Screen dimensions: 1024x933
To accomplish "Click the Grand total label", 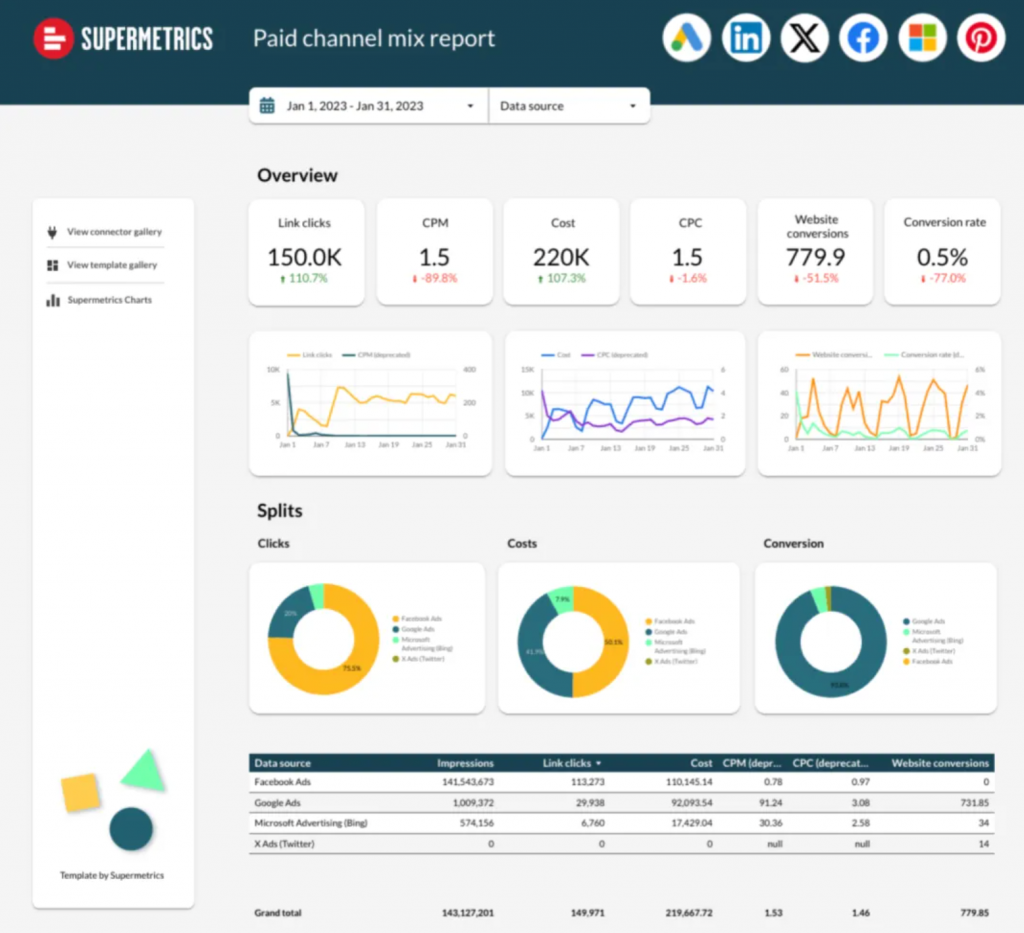I will click(x=278, y=913).
